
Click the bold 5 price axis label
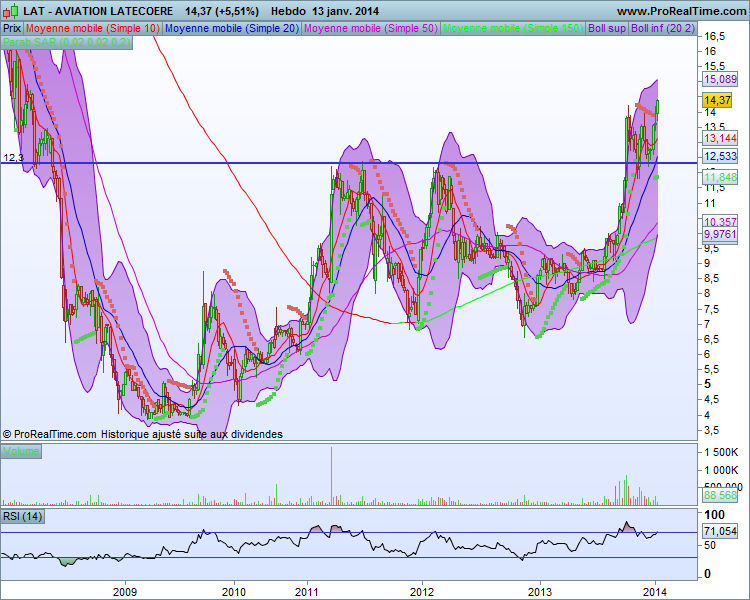707,384
